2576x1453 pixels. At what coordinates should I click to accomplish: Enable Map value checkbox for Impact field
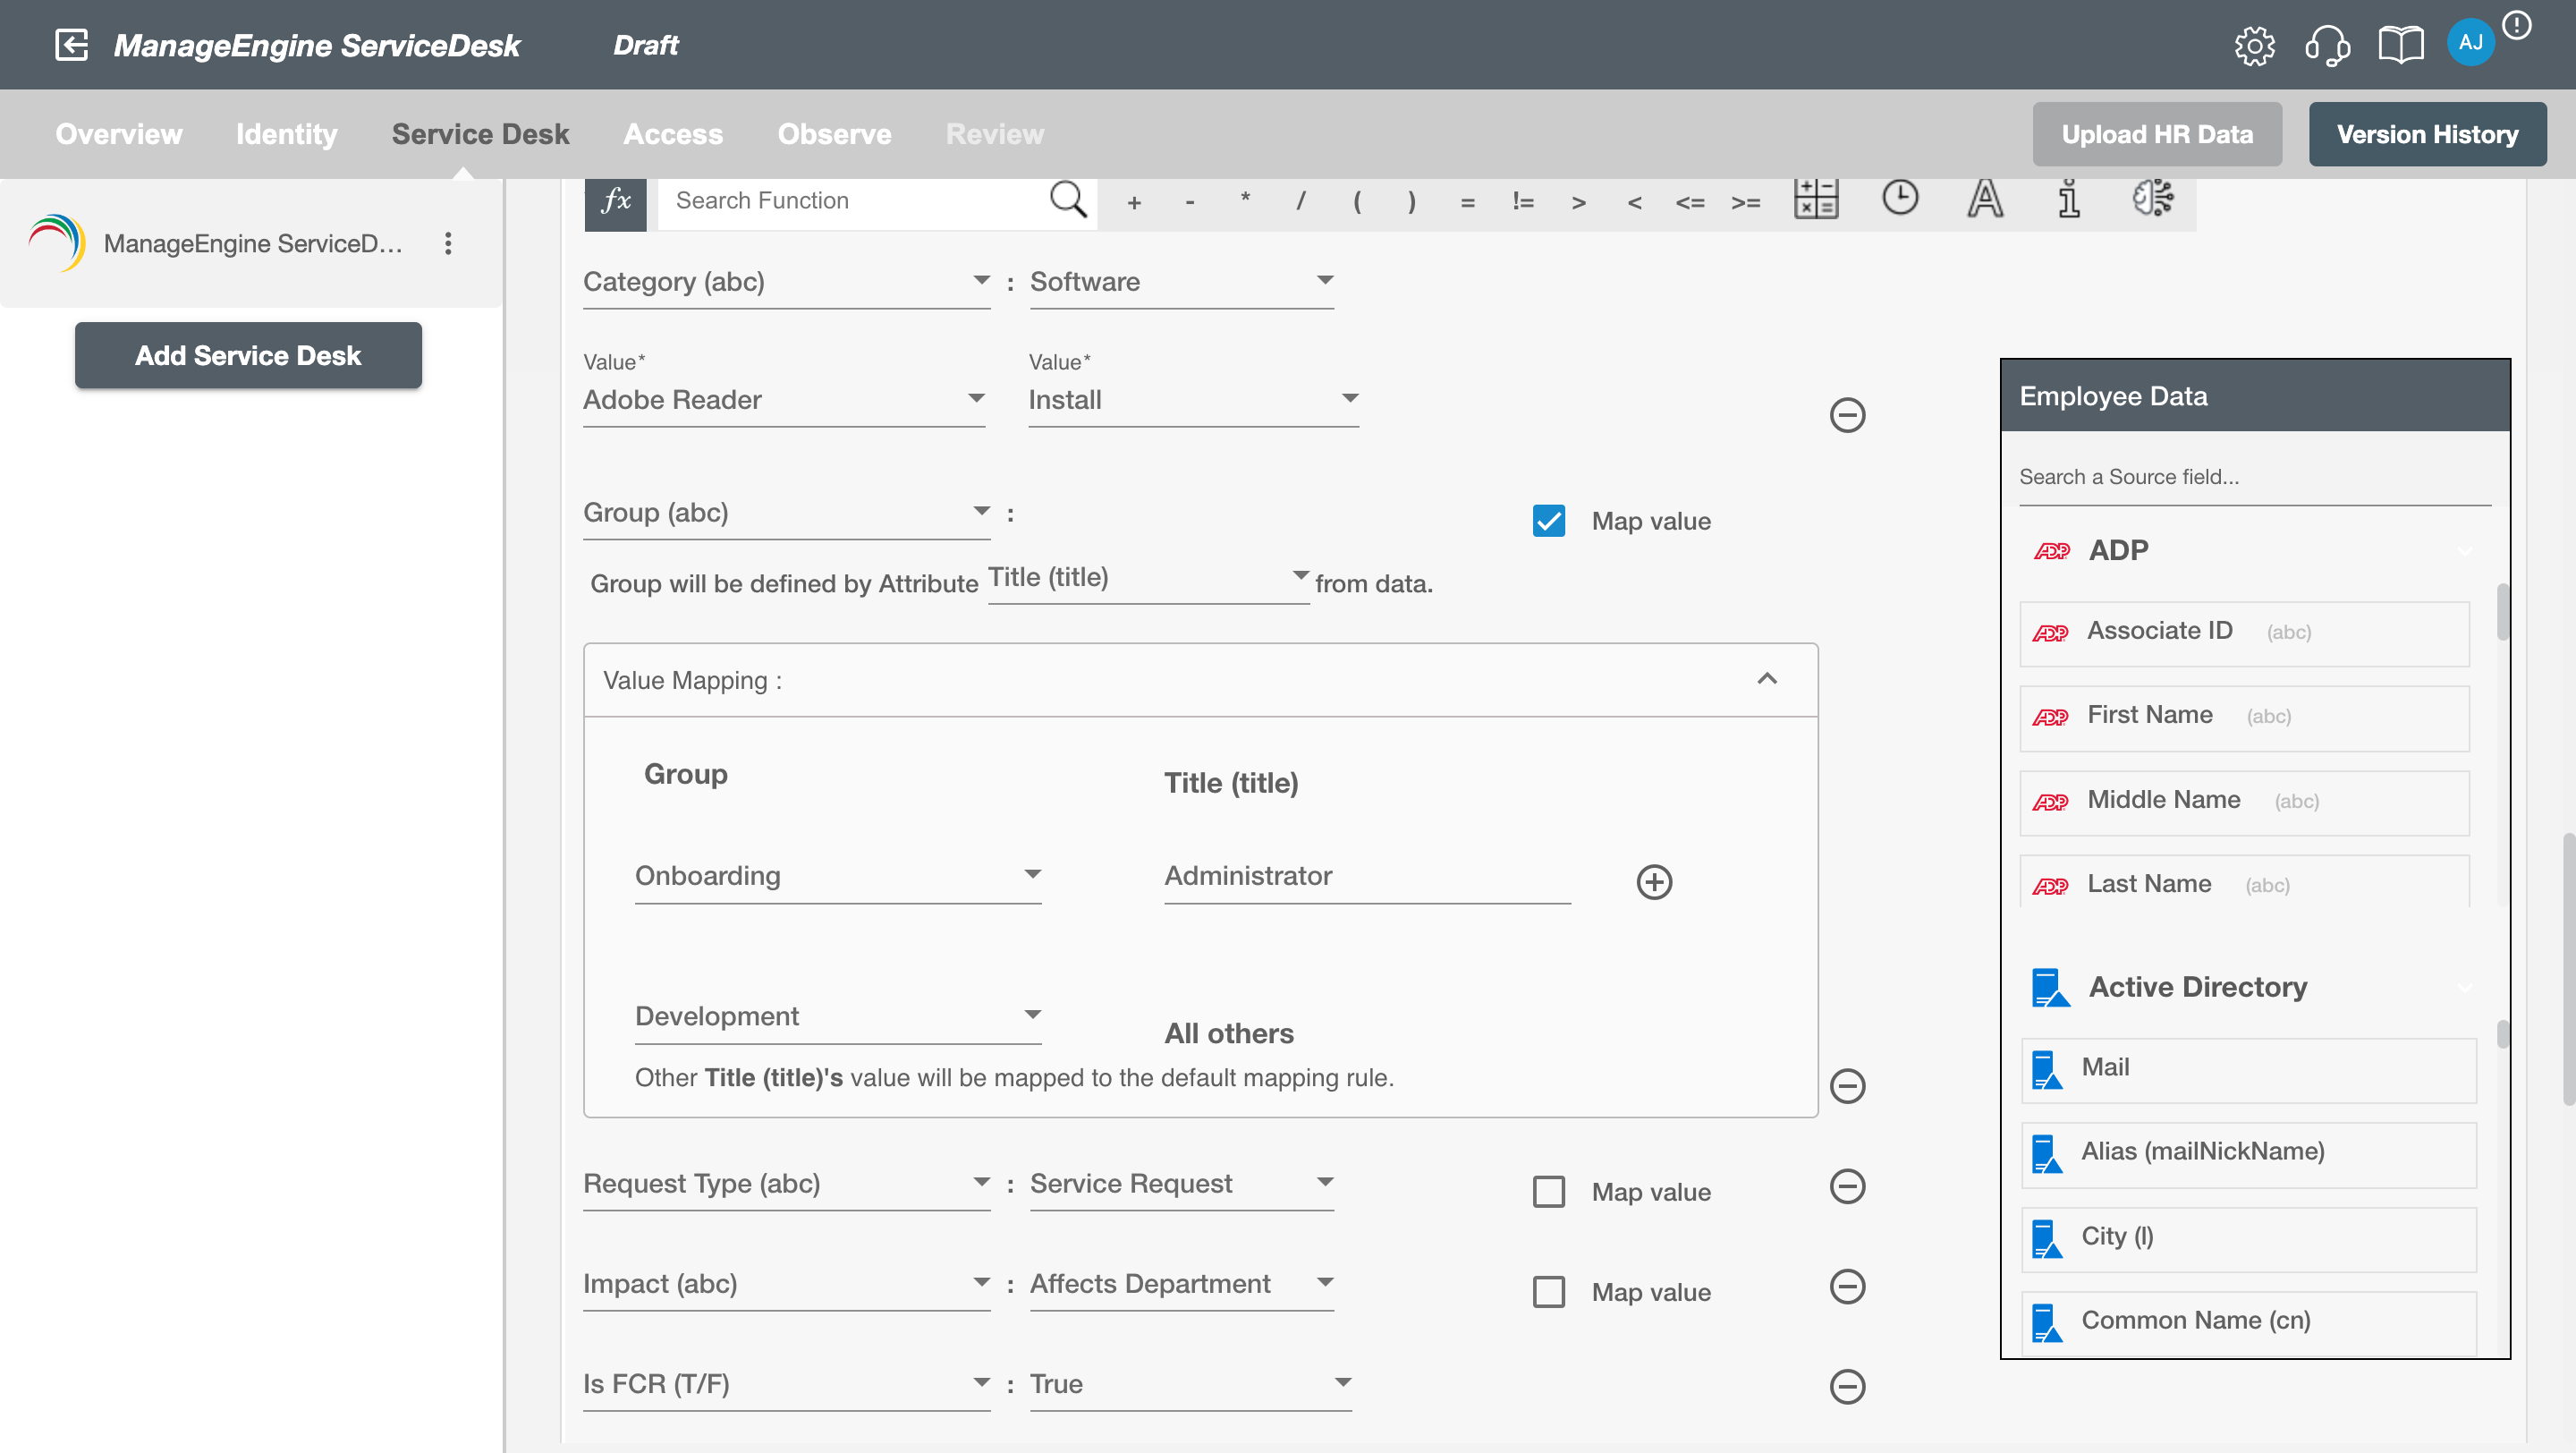tap(1548, 1290)
